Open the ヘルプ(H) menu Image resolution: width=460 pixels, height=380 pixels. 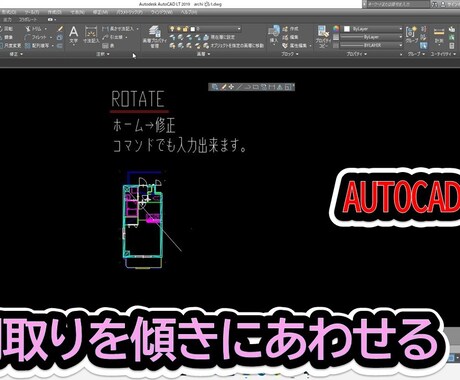189,12
